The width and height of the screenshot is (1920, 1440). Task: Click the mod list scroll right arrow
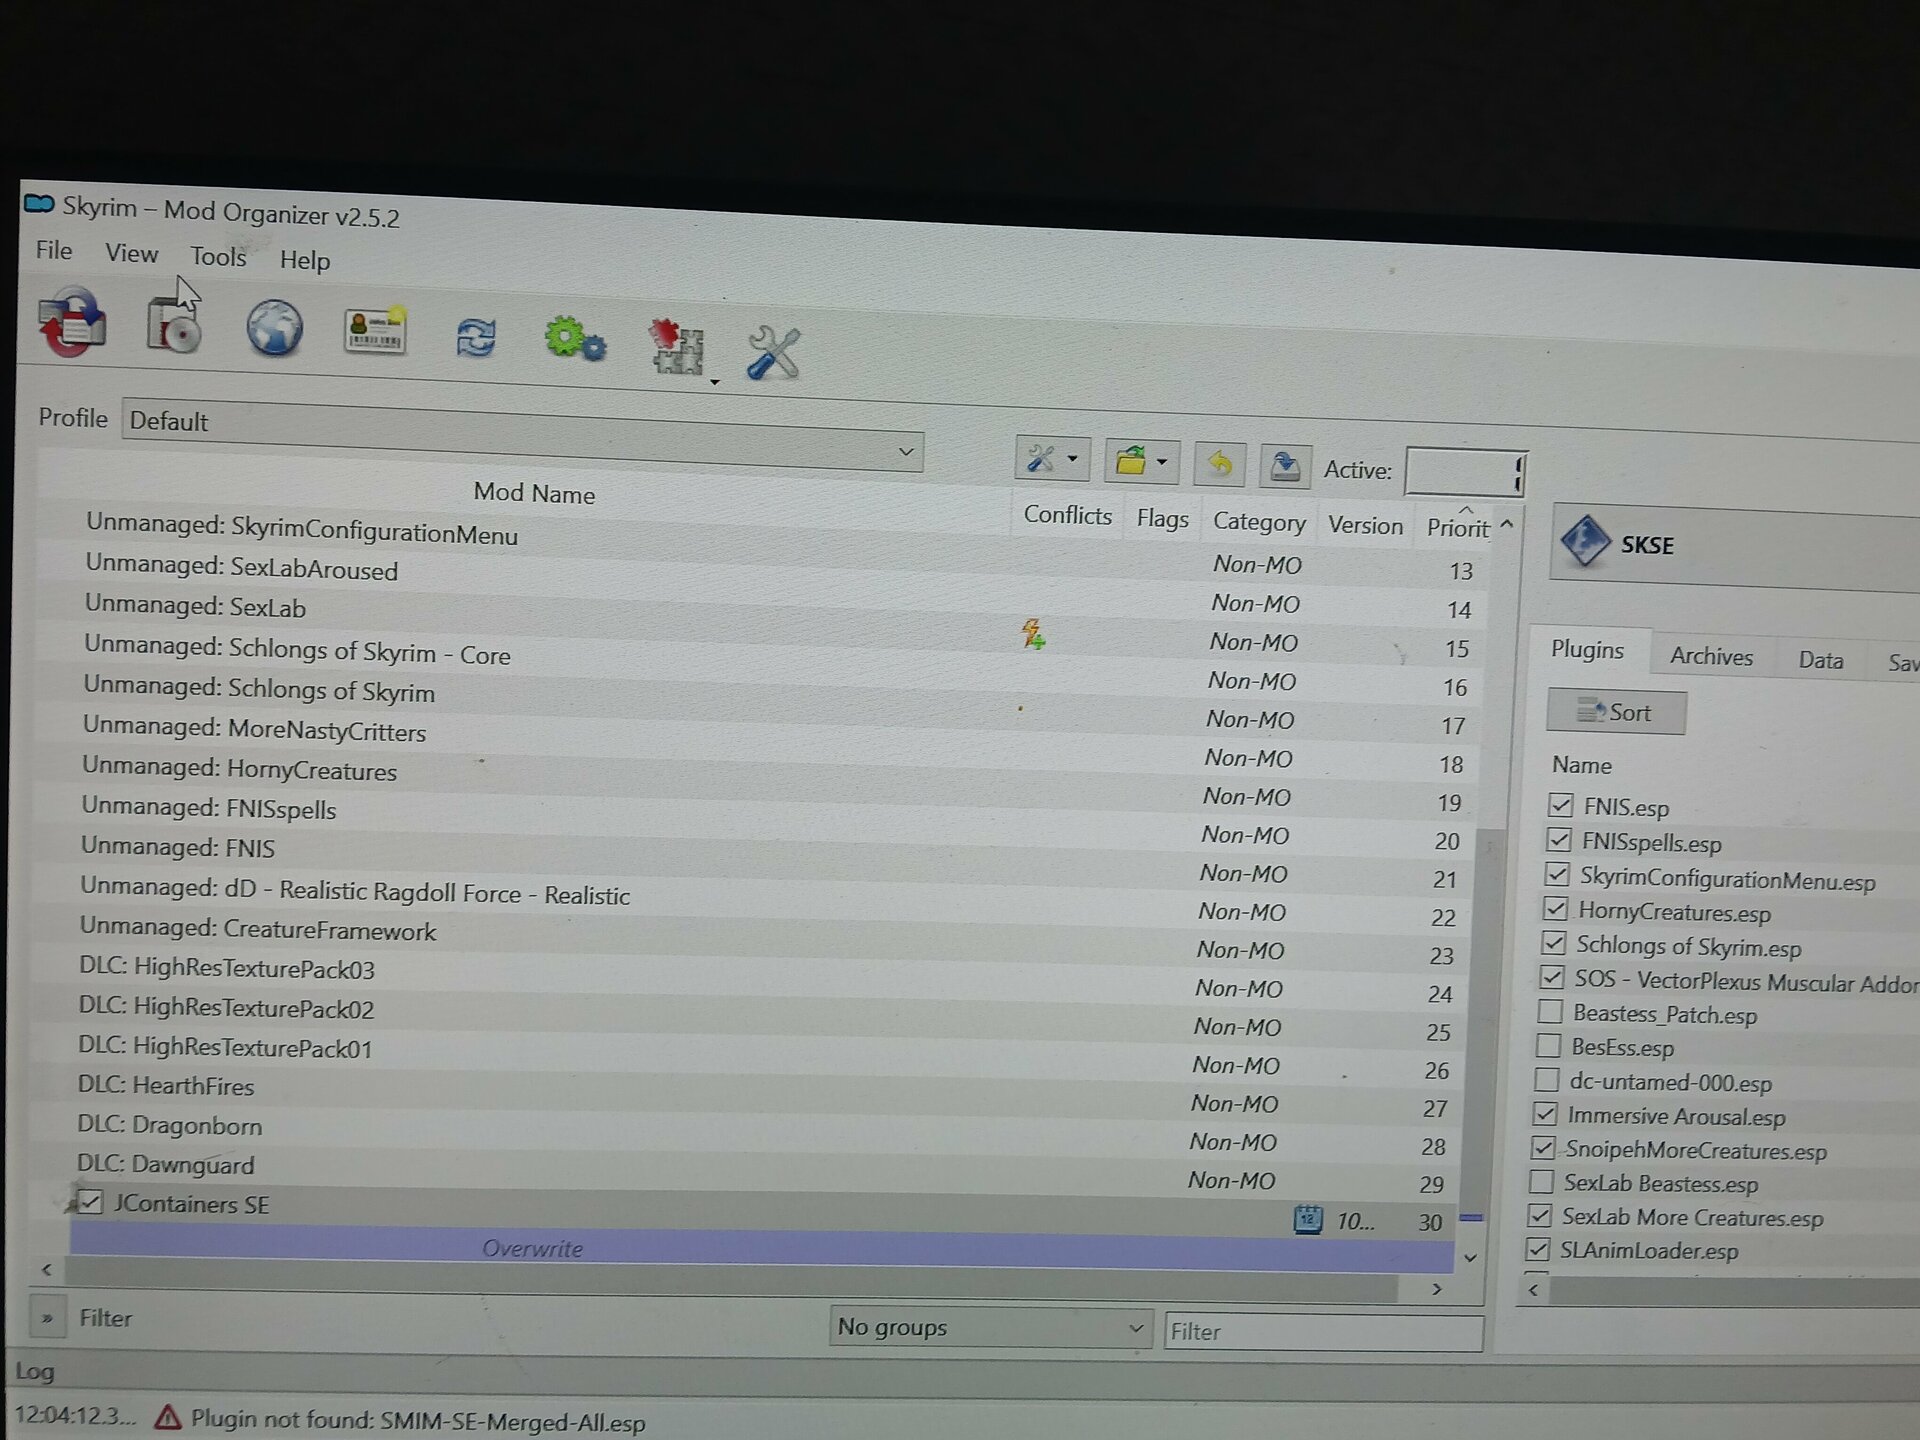pos(1437,1289)
